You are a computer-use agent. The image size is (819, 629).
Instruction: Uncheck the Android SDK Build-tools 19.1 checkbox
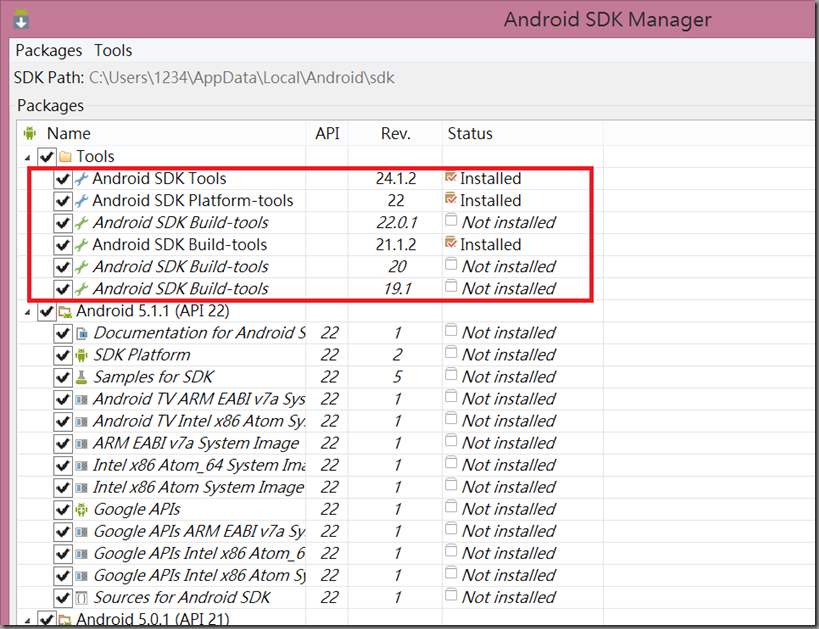pyautogui.click(x=63, y=289)
